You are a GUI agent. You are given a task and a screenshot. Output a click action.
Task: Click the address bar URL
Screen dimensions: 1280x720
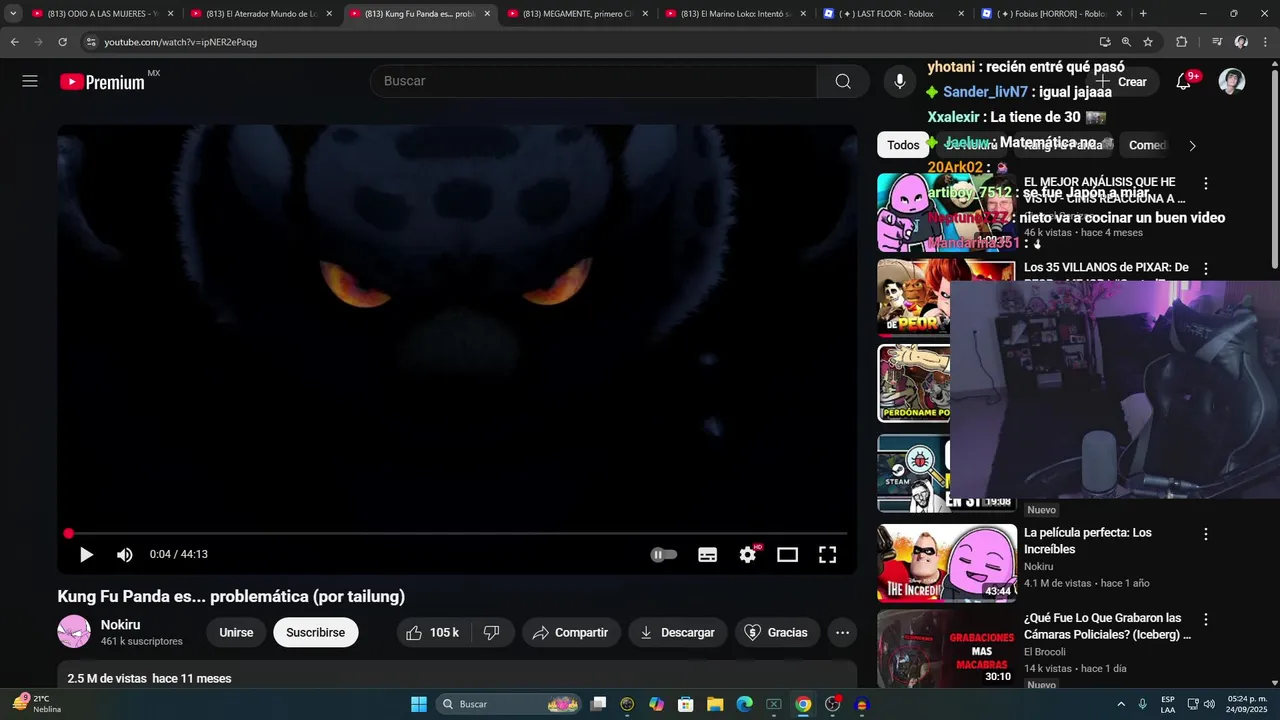[x=181, y=42]
